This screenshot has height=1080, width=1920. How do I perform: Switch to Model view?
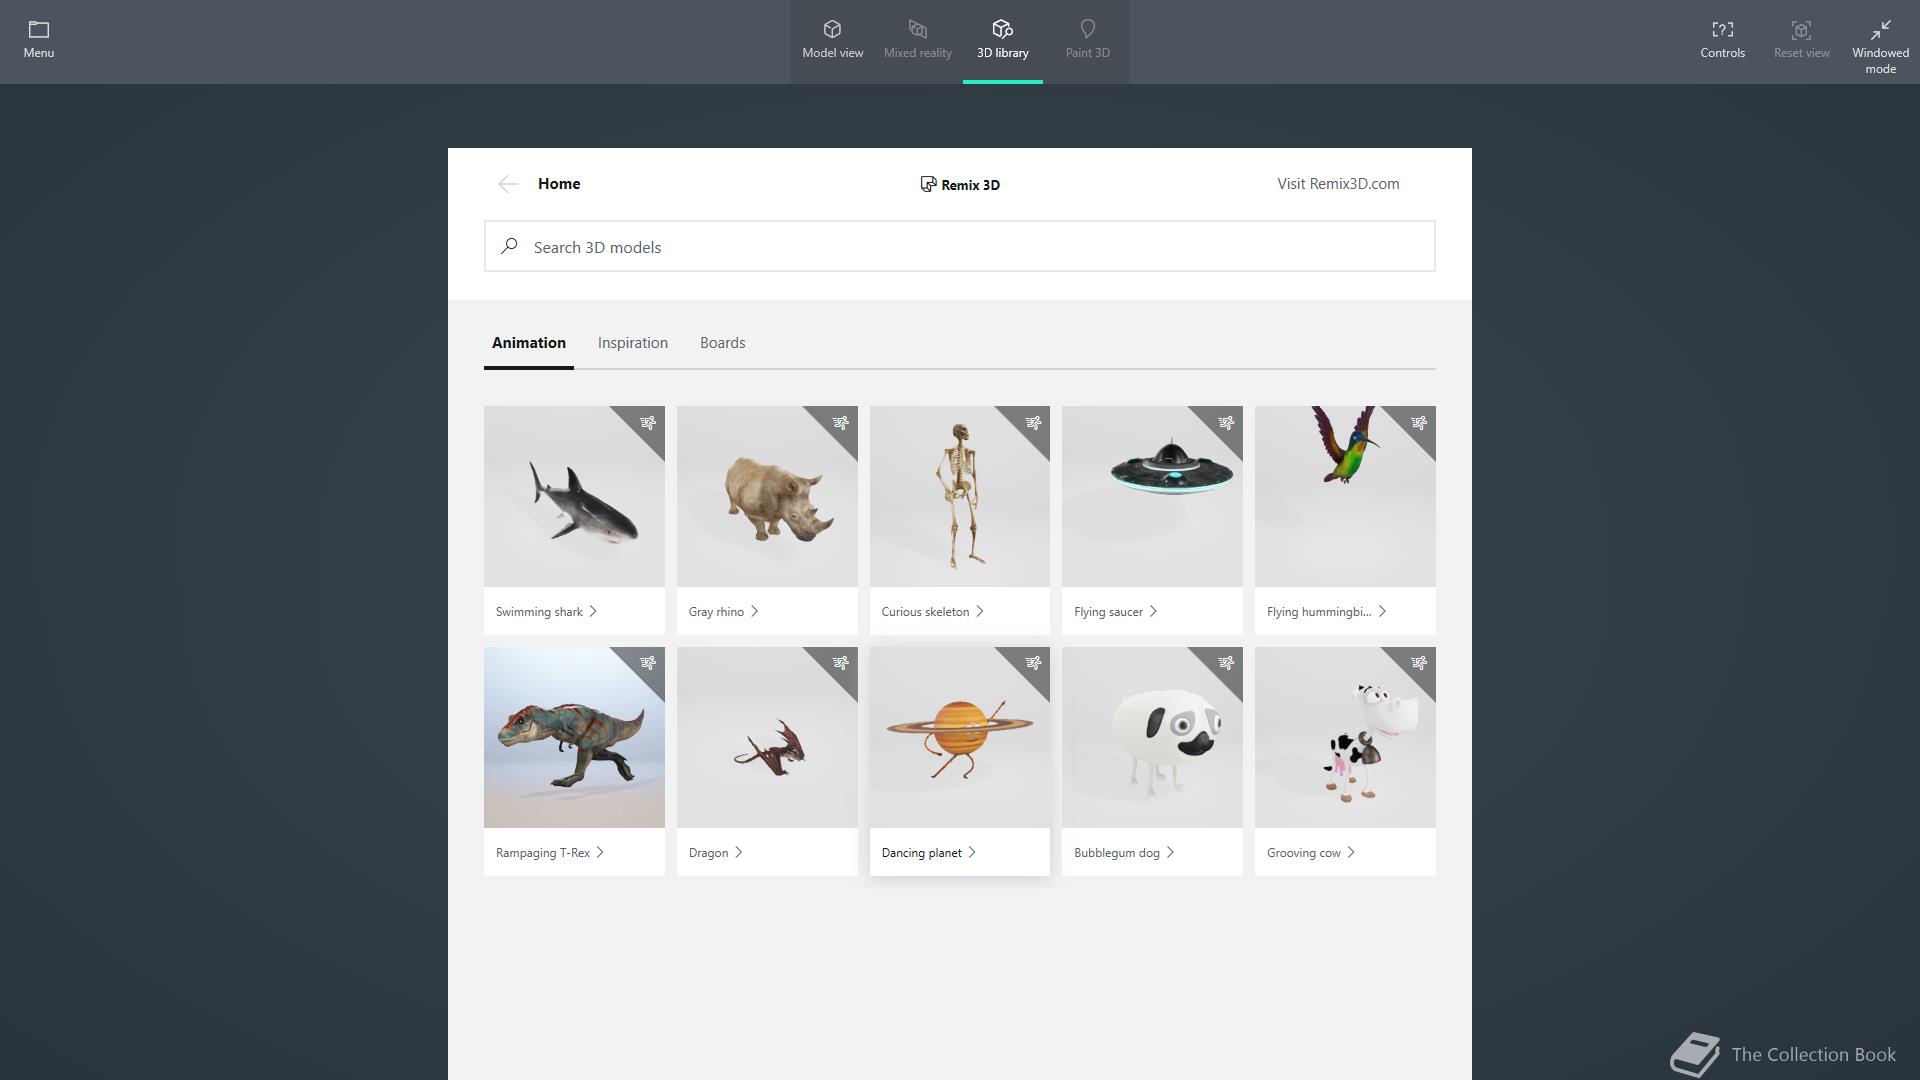coord(832,41)
